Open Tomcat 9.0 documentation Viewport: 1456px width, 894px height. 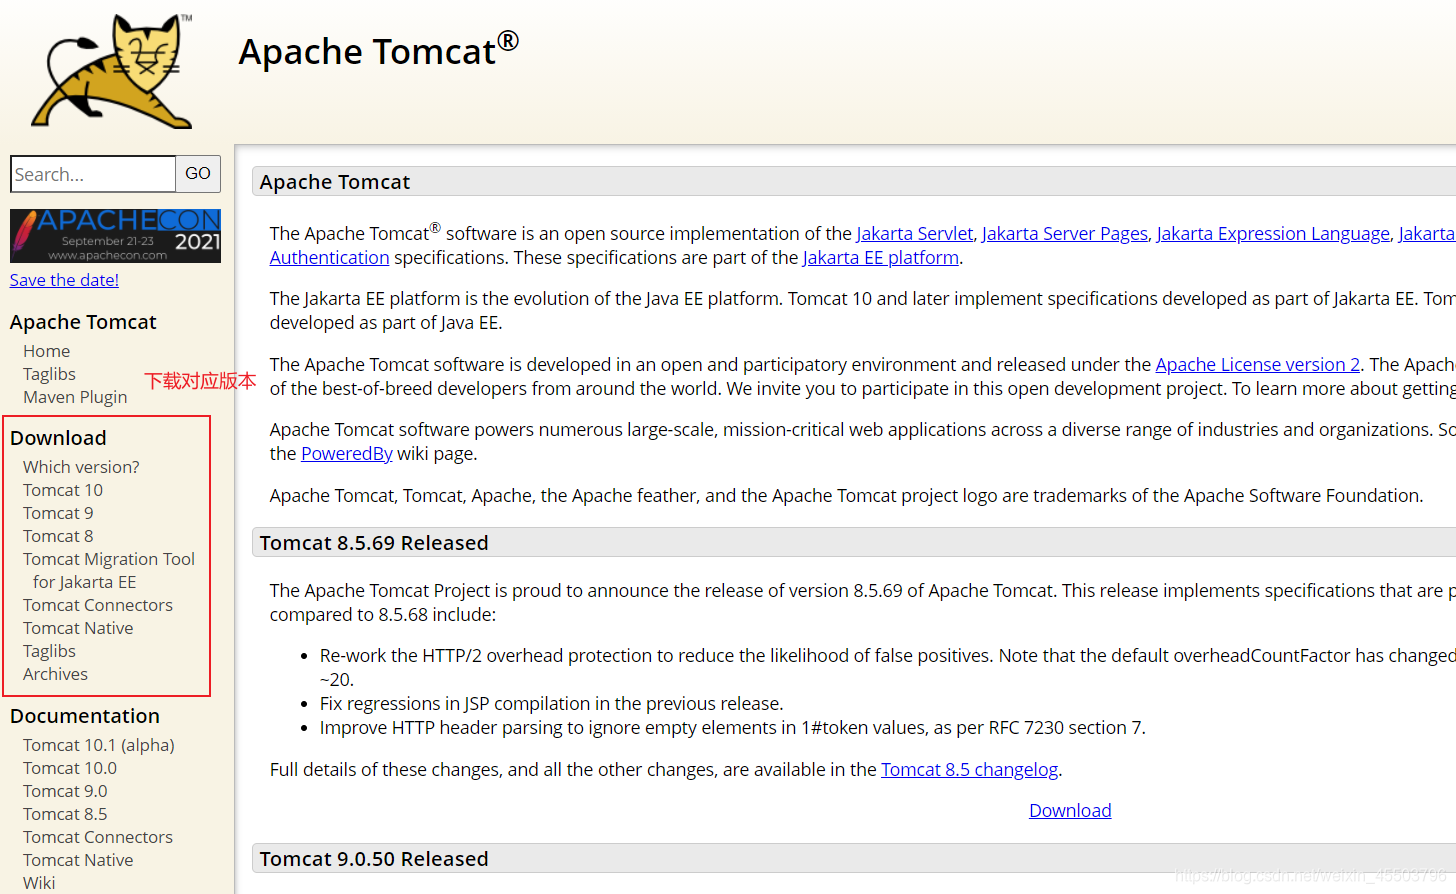[x=65, y=791]
